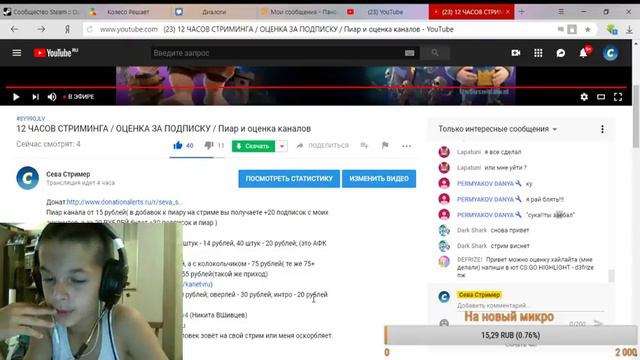Mute the player volume
This screenshot has height=360, width=640.
(52, 97)
